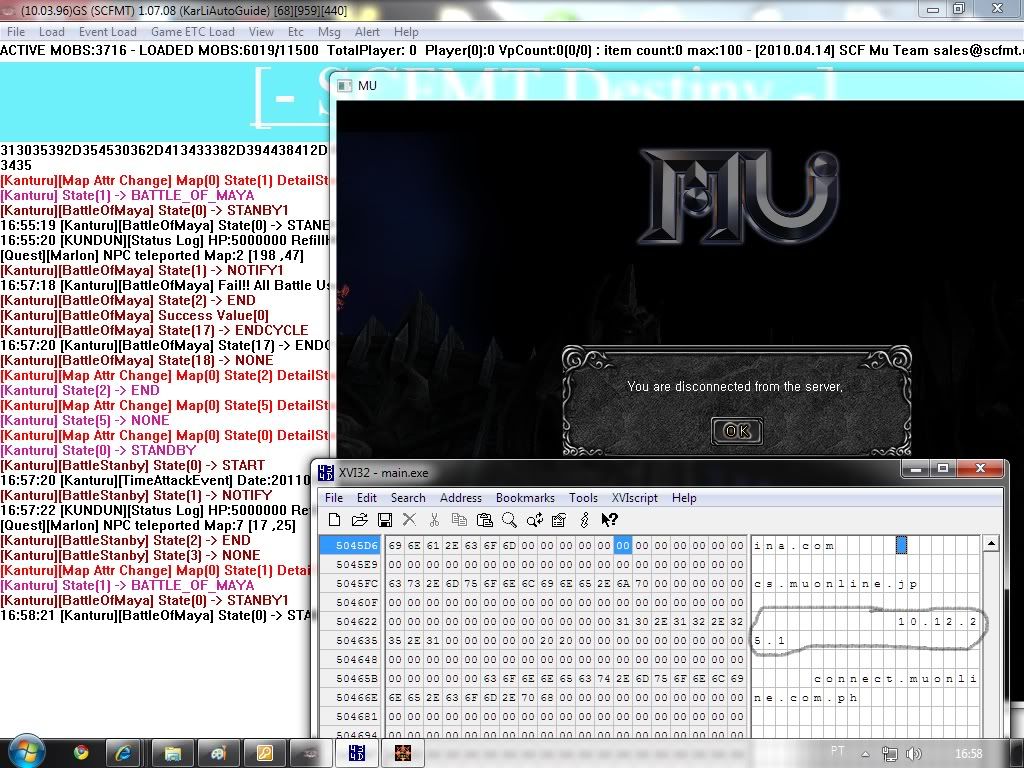The image size is (1024, 768).
Task: Click the Open file icon in XVI32
Action: (x=360, y=520)
